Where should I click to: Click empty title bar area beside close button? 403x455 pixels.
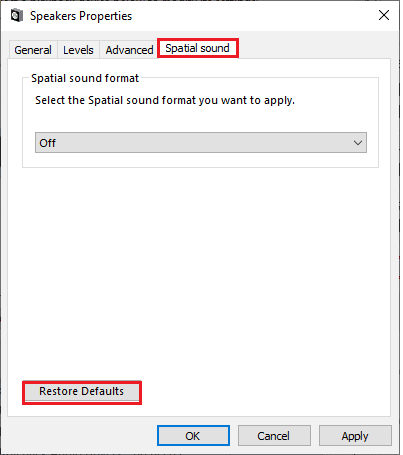coord(253,16)
